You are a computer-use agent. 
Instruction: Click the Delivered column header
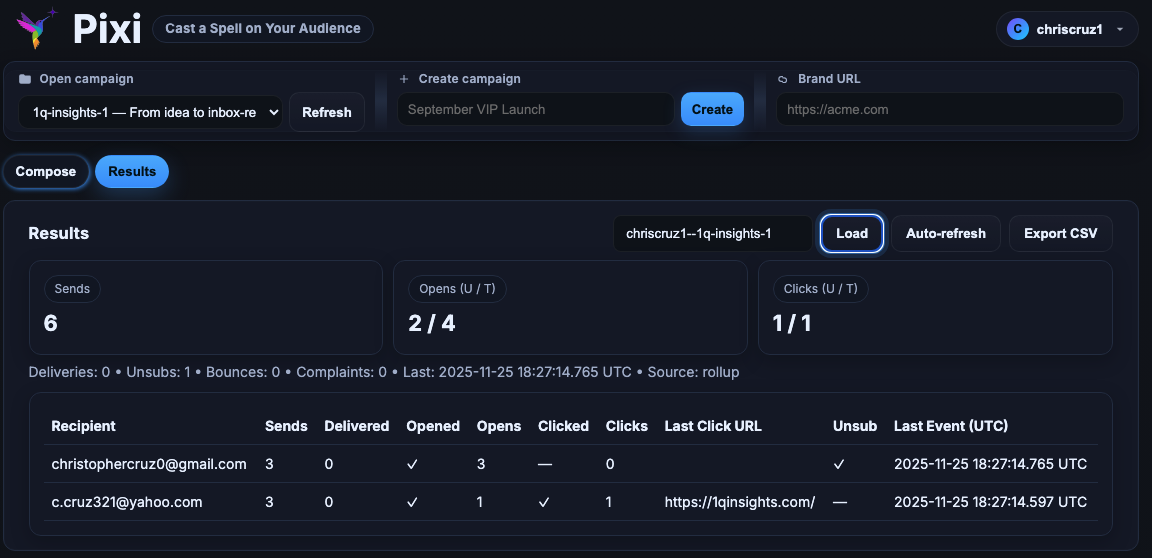click(356, 426)
